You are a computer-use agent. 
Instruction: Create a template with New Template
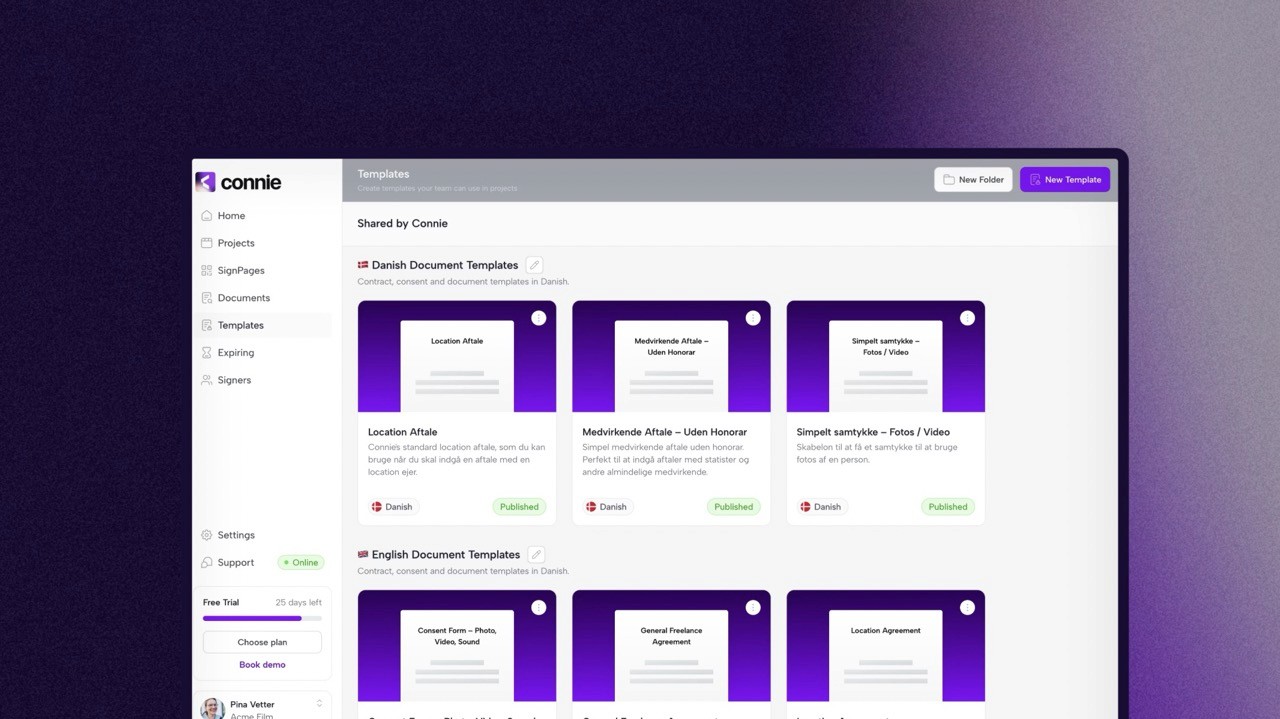click(1064, 179)
